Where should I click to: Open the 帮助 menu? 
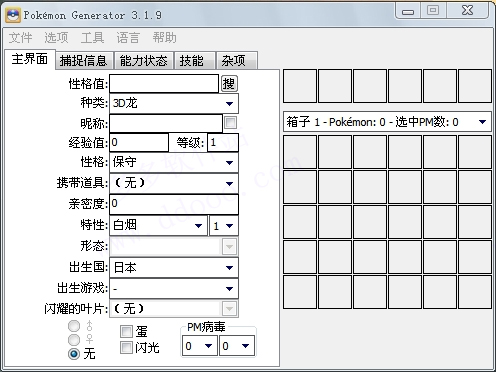click(164, 37)
